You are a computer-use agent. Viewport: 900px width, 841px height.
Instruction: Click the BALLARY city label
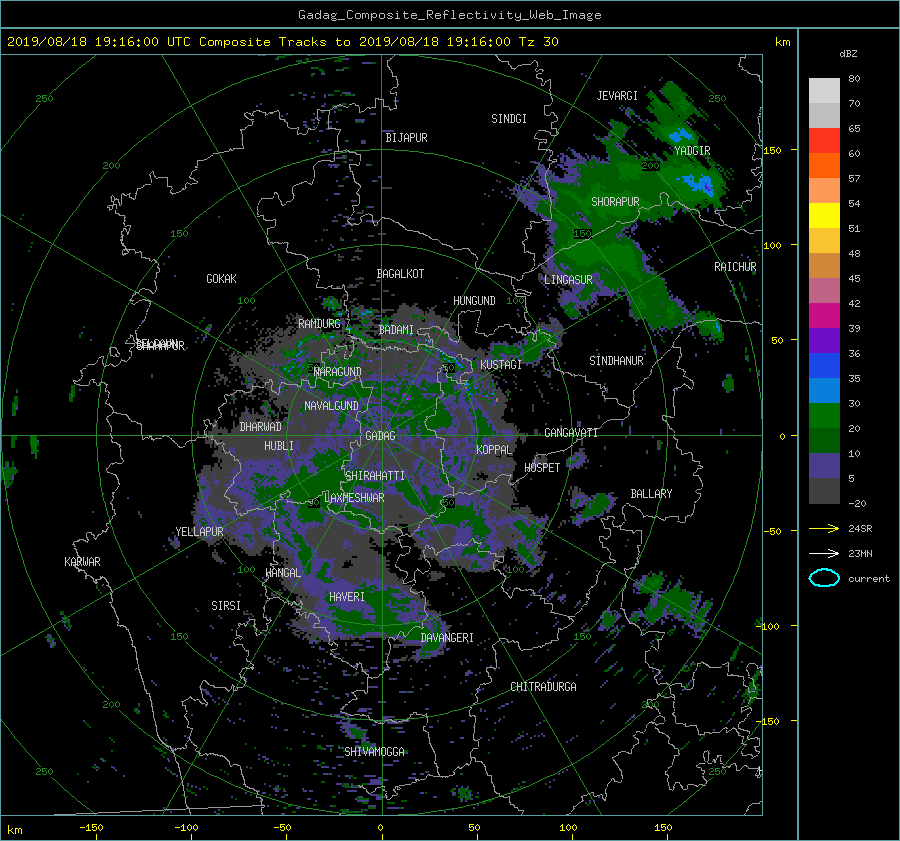pos(651,494)
